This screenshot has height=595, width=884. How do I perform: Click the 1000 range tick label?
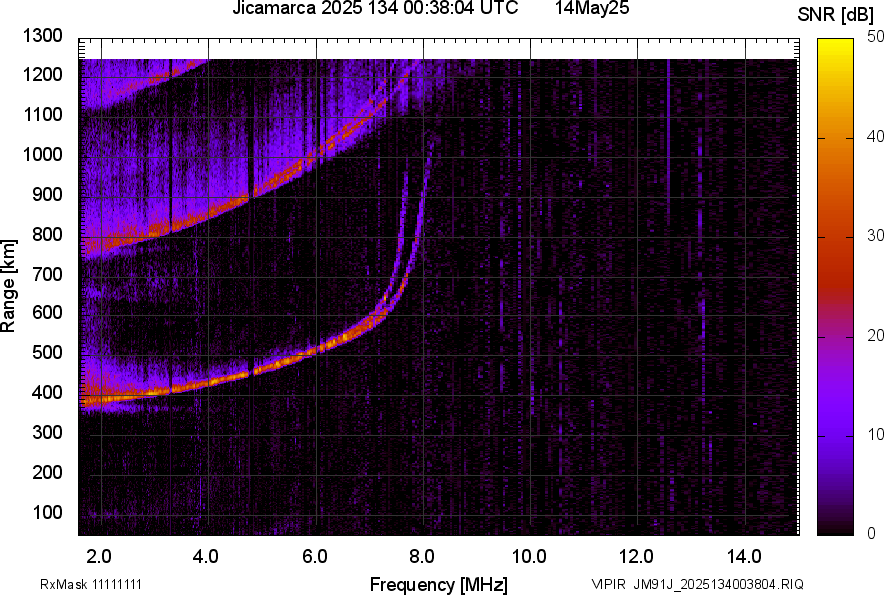tap(43, 154)
